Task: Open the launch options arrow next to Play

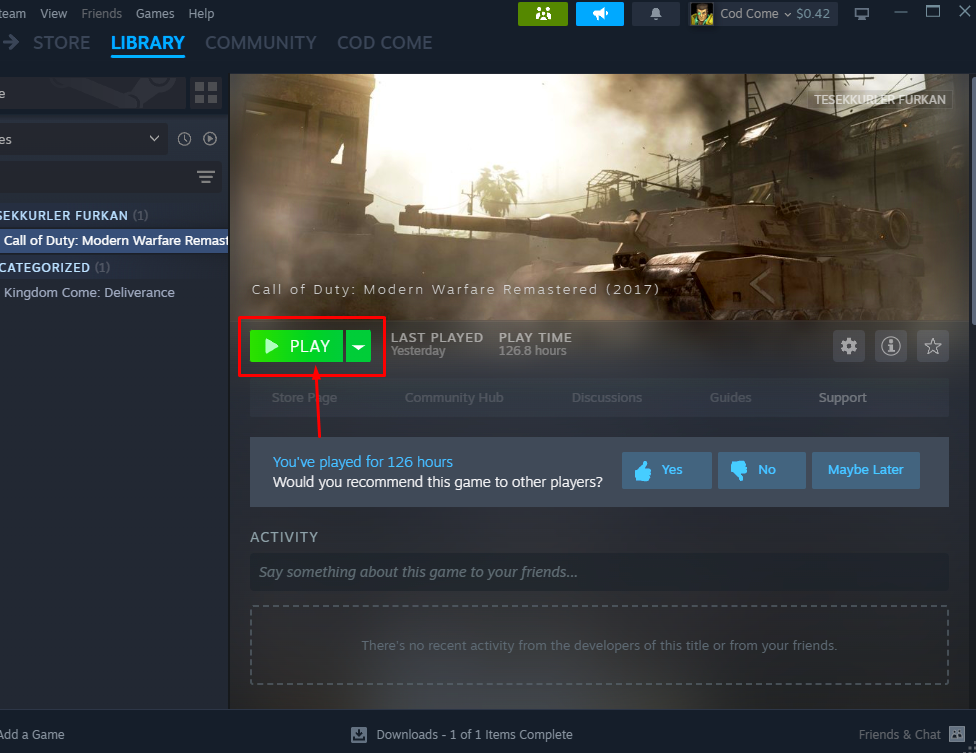Action: tap(359, 346)
